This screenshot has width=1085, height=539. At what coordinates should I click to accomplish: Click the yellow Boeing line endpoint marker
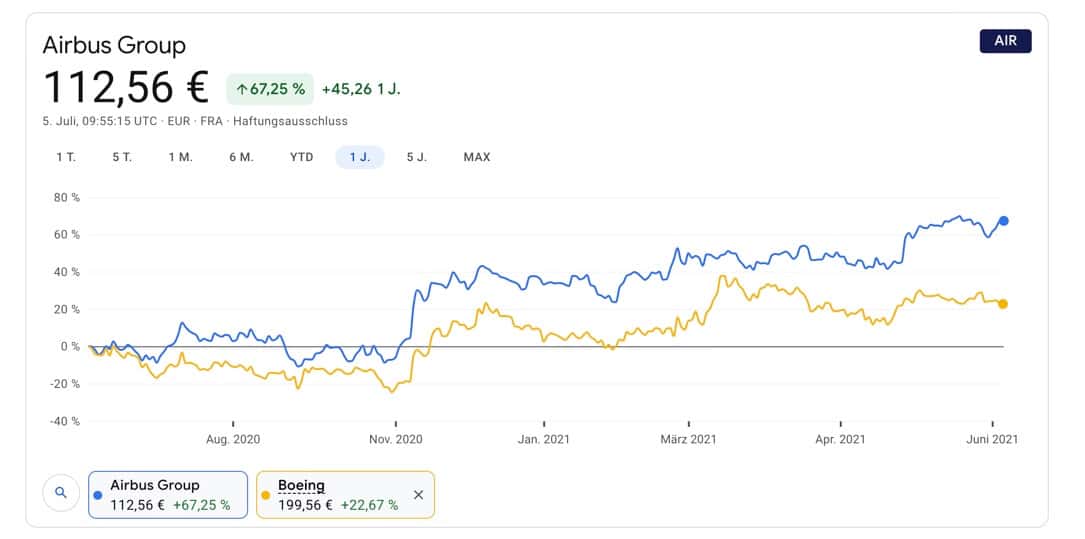pos(1003,304)
